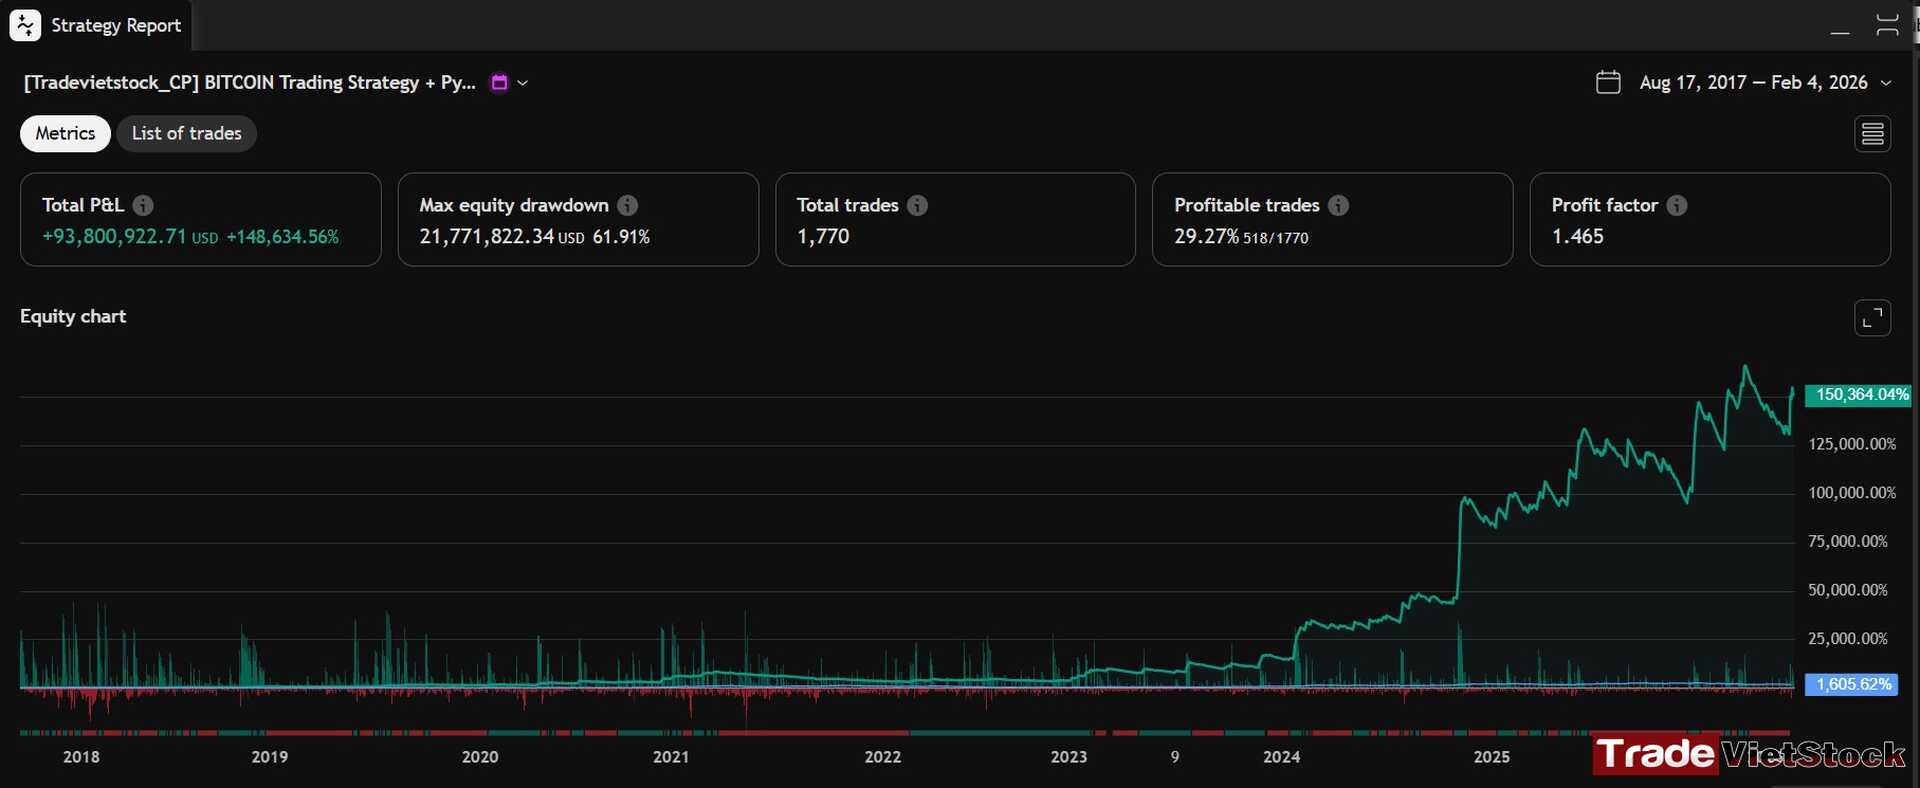This screenshot has width=1920, height=788.
Task: Expand the date range dropdown chevron
Action: point(1886,83)
